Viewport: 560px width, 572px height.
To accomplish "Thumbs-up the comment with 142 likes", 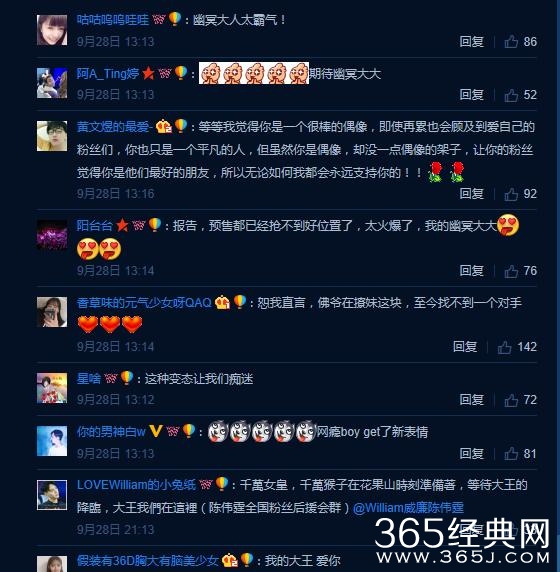I will coord(505,347).
